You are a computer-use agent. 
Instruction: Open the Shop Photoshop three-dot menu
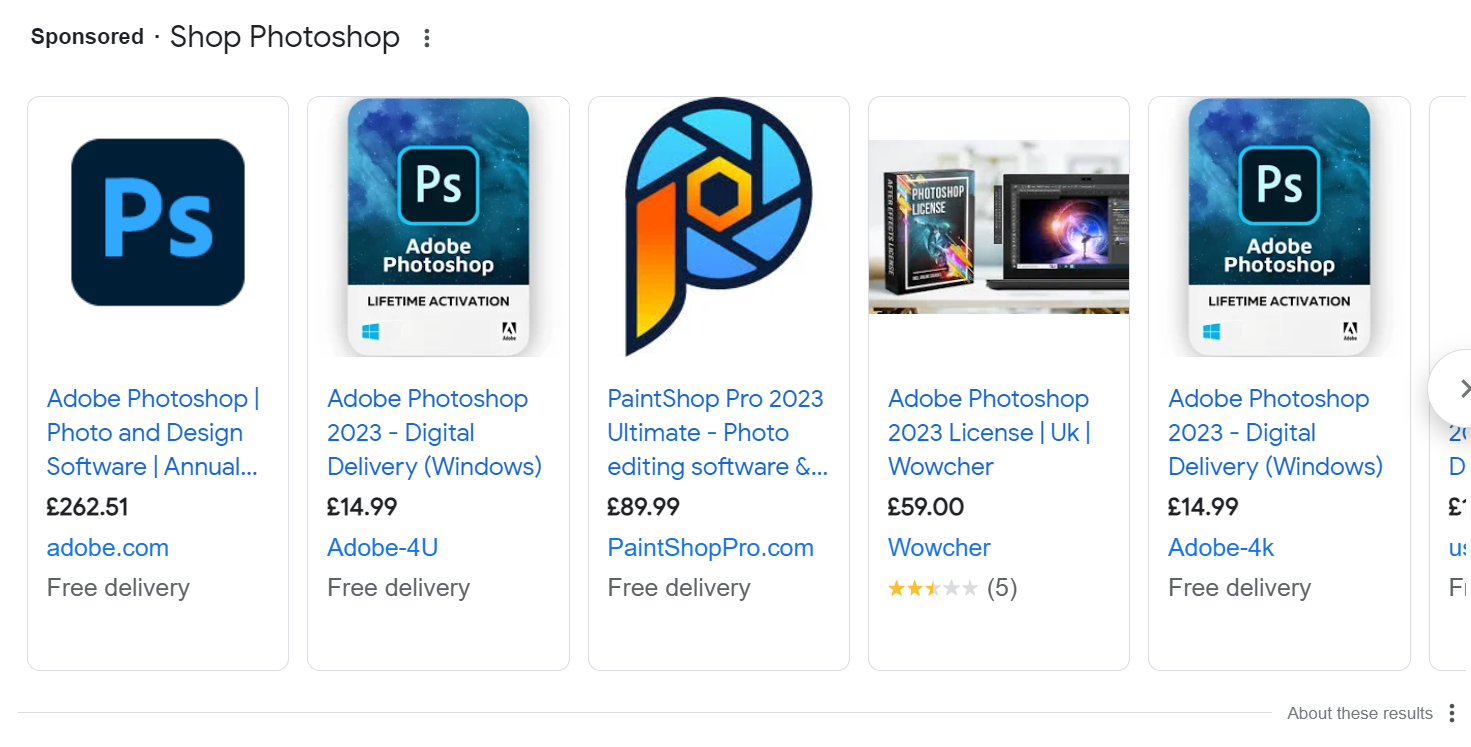427,38
